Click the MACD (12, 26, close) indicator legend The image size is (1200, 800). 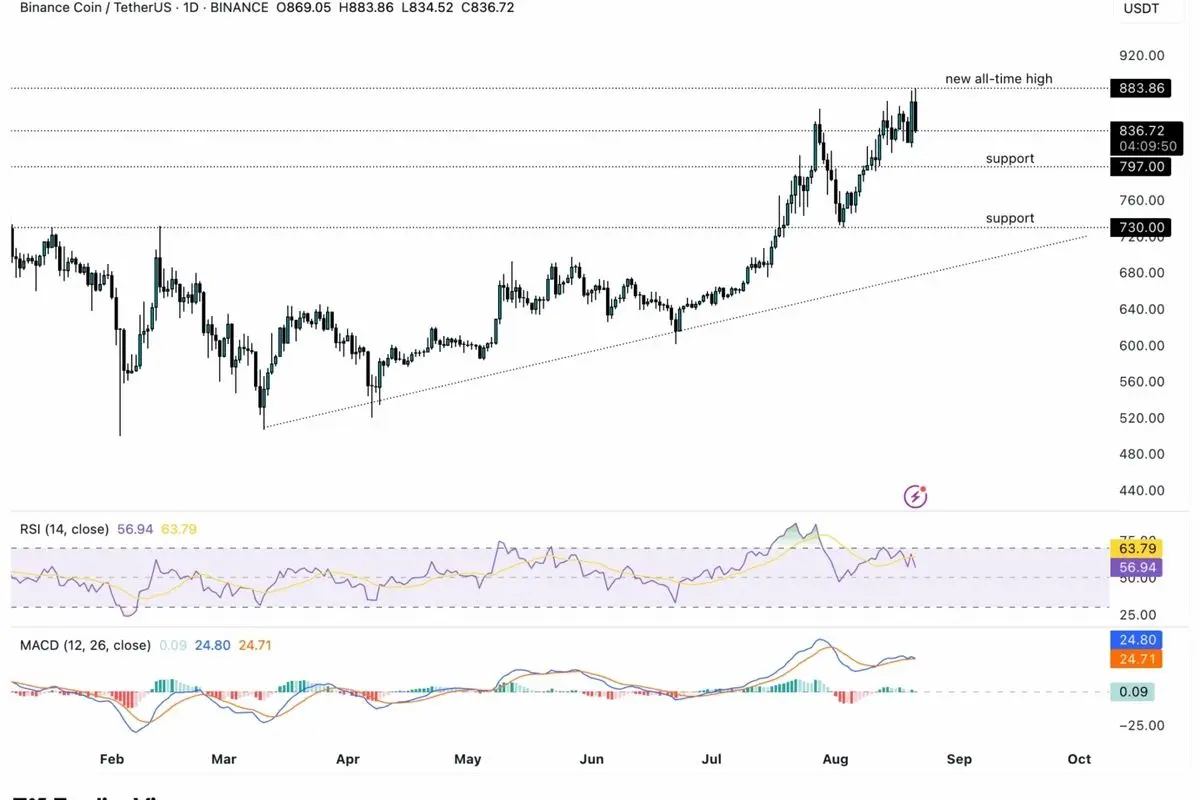(85, 645)
